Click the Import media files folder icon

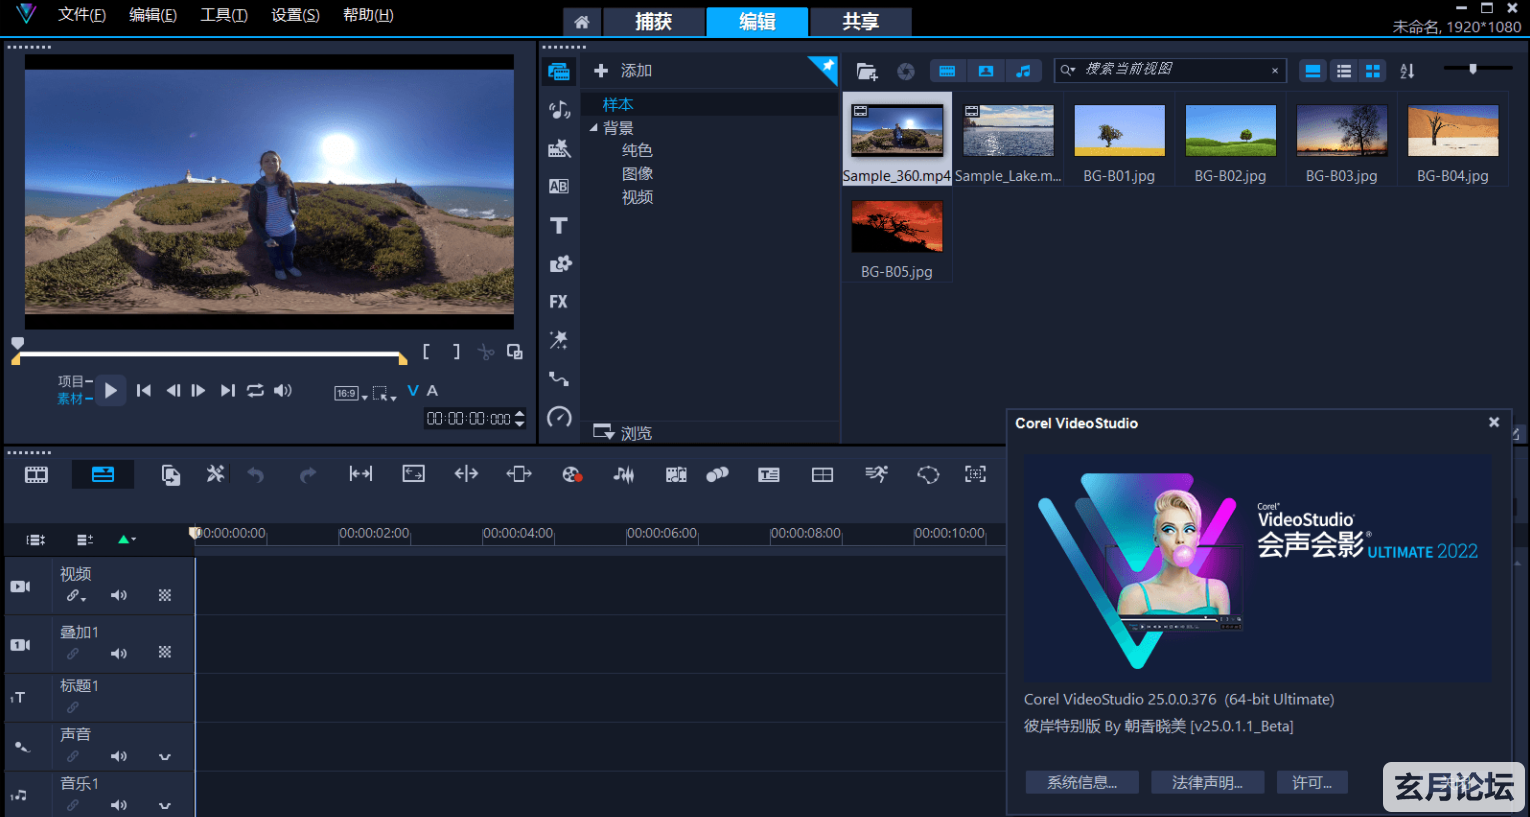point(867,71)
